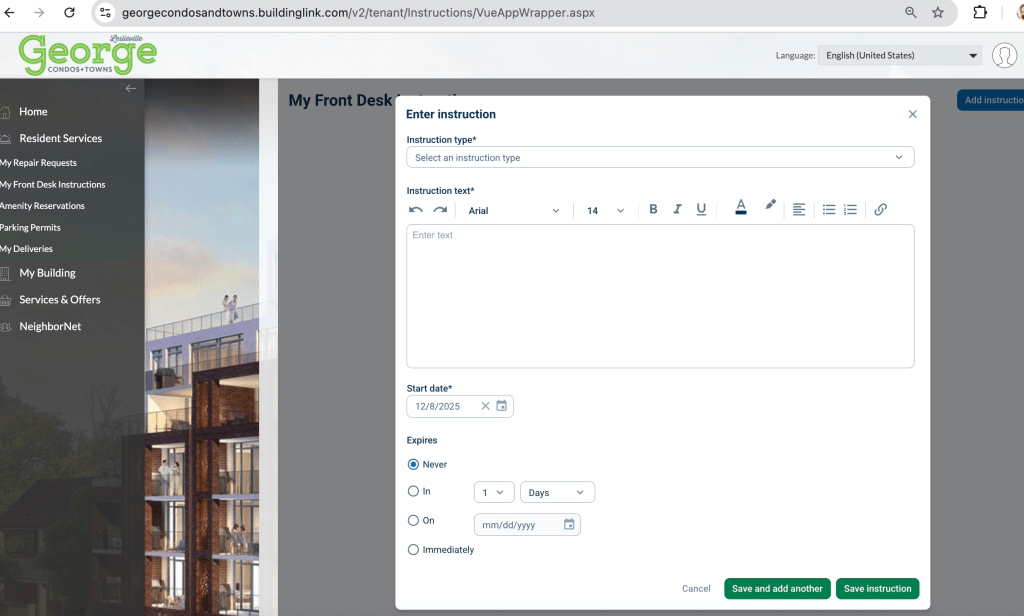1024x616 pixels.
Task: Open the text alignment options
Action: click(x=799, y=210)
